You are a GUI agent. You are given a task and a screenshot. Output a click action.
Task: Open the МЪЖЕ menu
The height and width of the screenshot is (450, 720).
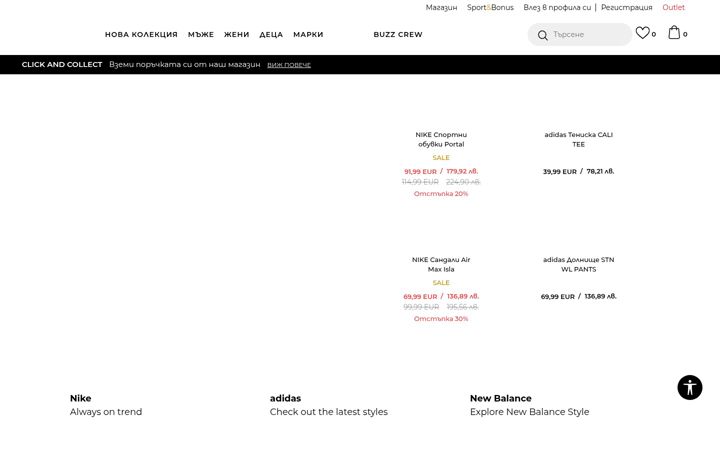pos(201,34)
